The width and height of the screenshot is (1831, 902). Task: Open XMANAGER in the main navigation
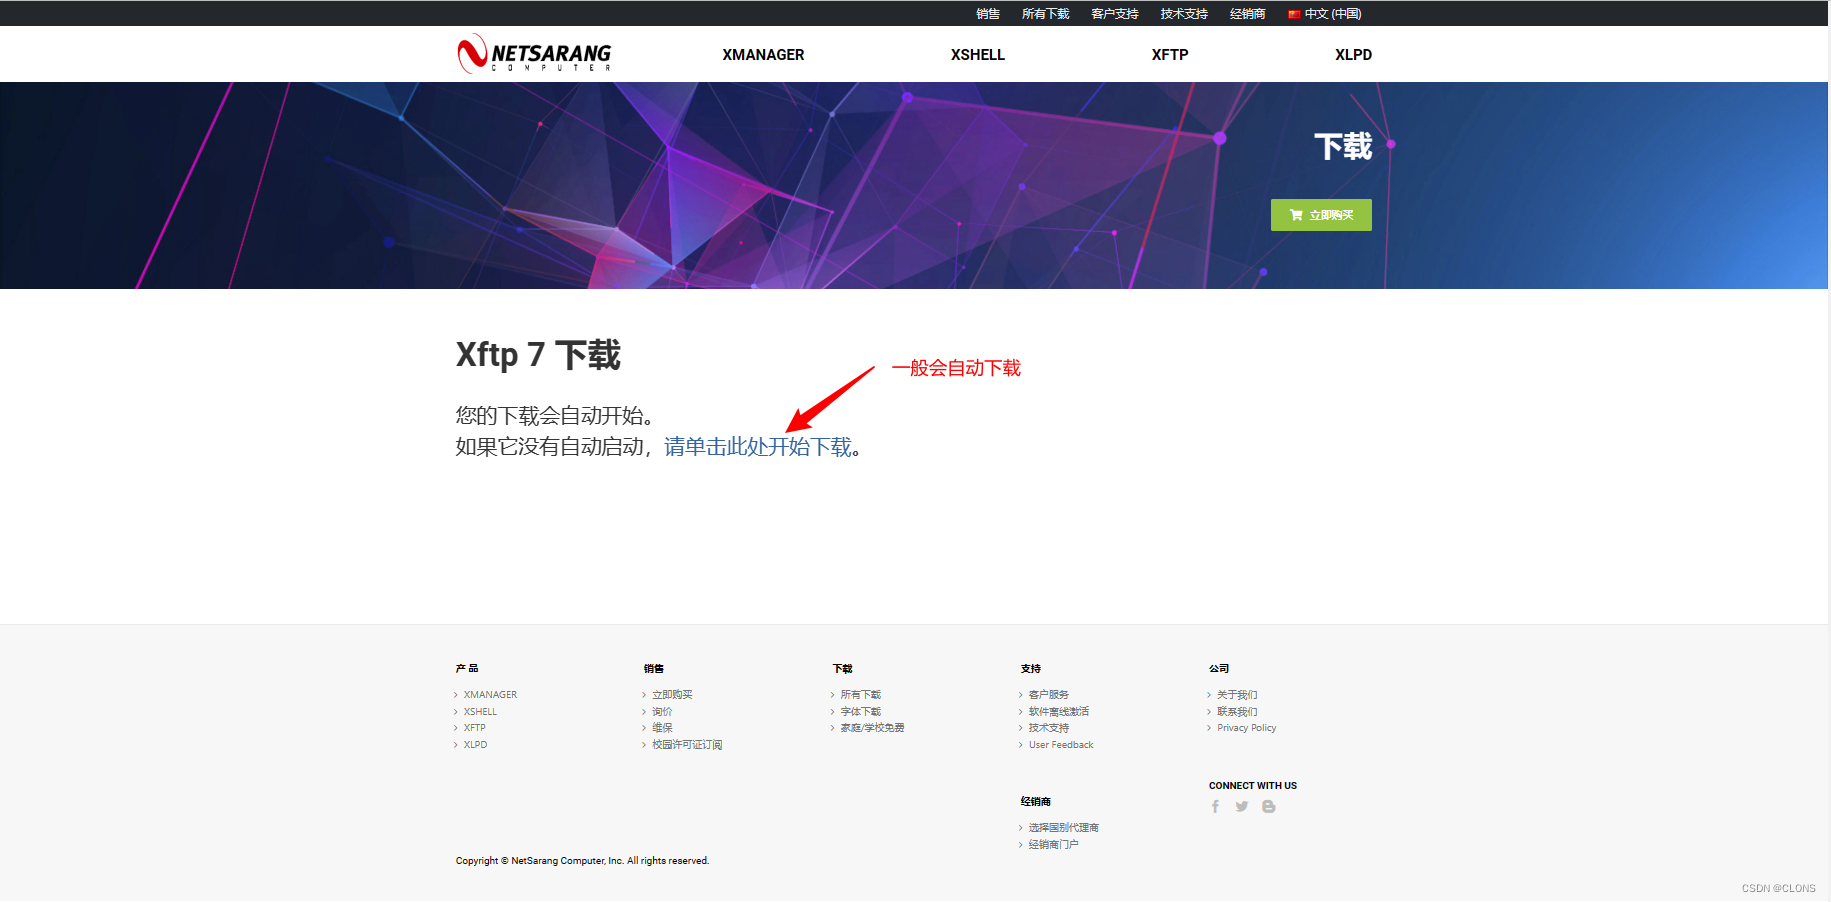pos(763,55)
